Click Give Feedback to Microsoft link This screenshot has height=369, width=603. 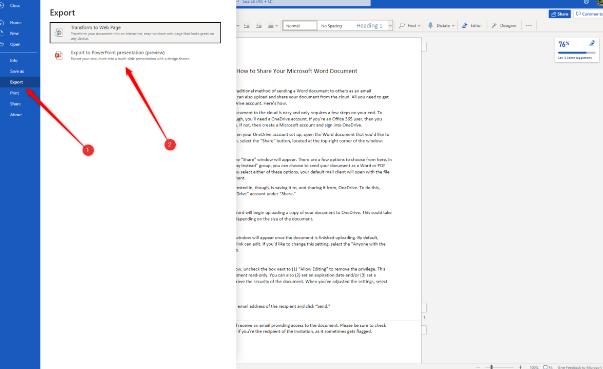coord(579,367)
